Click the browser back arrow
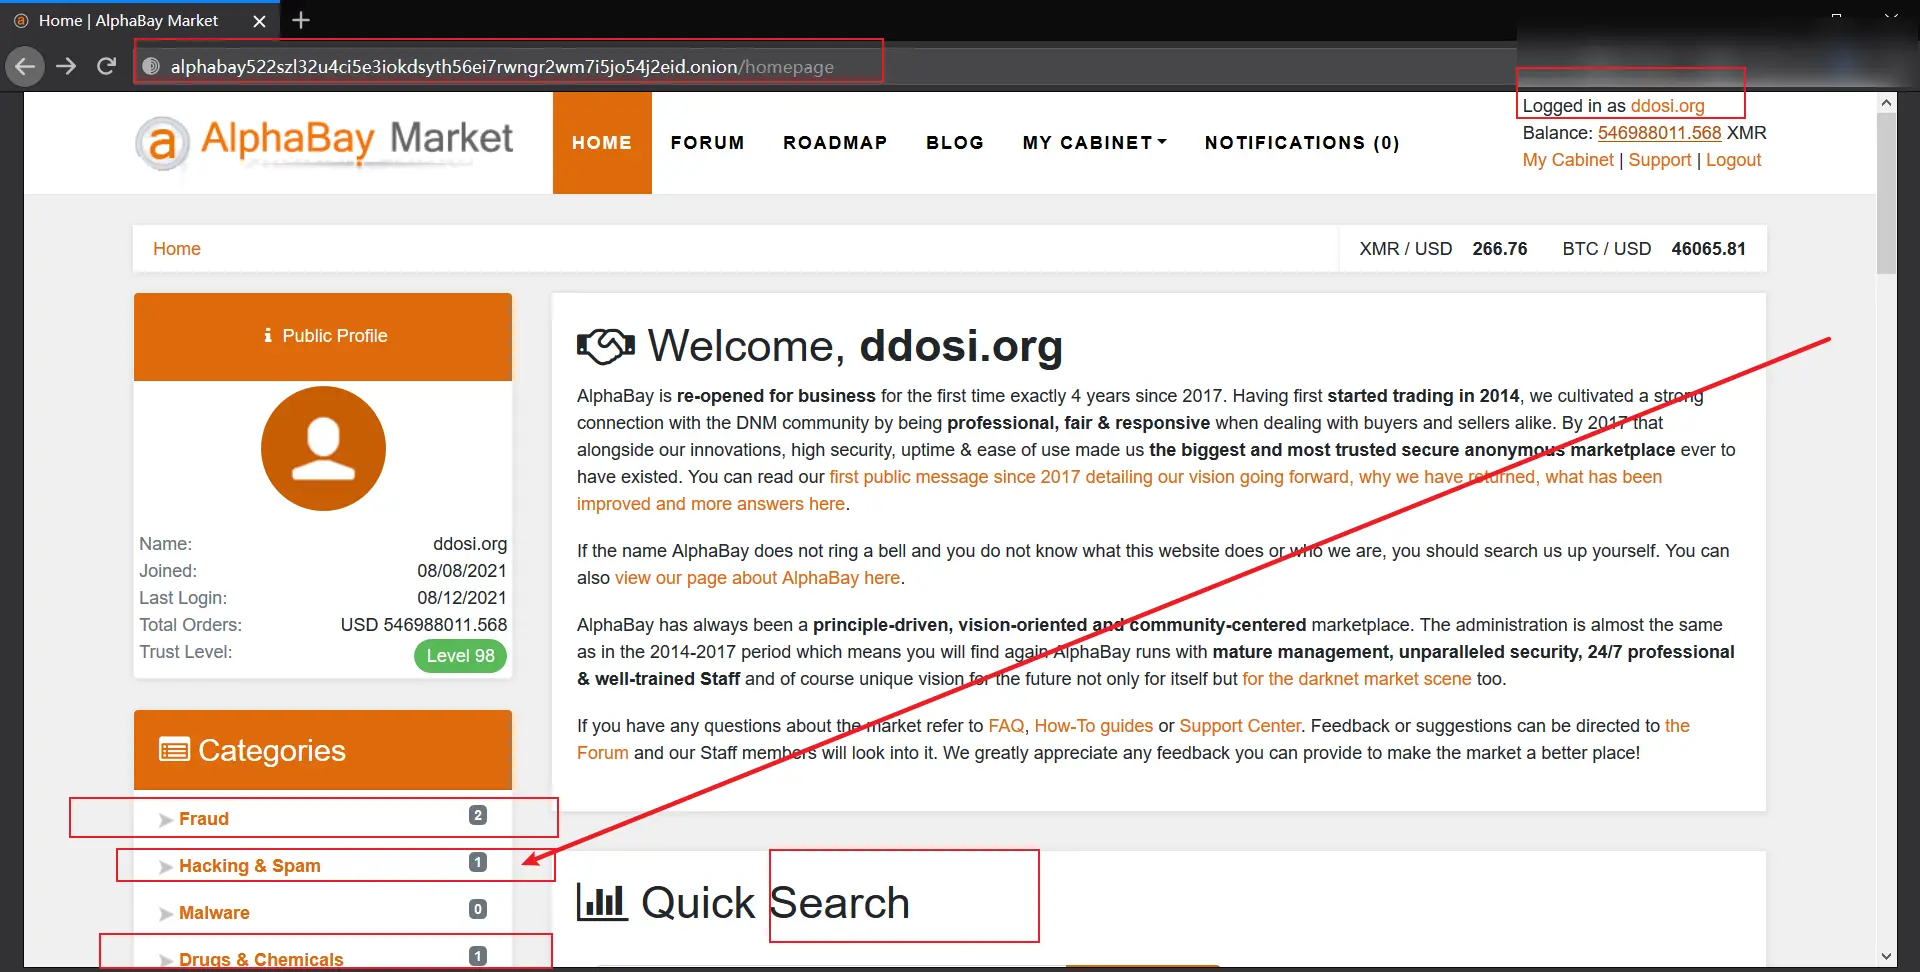Image resolution: width=1920 pixels, height=972 pixels. click(x=25, y=67)
